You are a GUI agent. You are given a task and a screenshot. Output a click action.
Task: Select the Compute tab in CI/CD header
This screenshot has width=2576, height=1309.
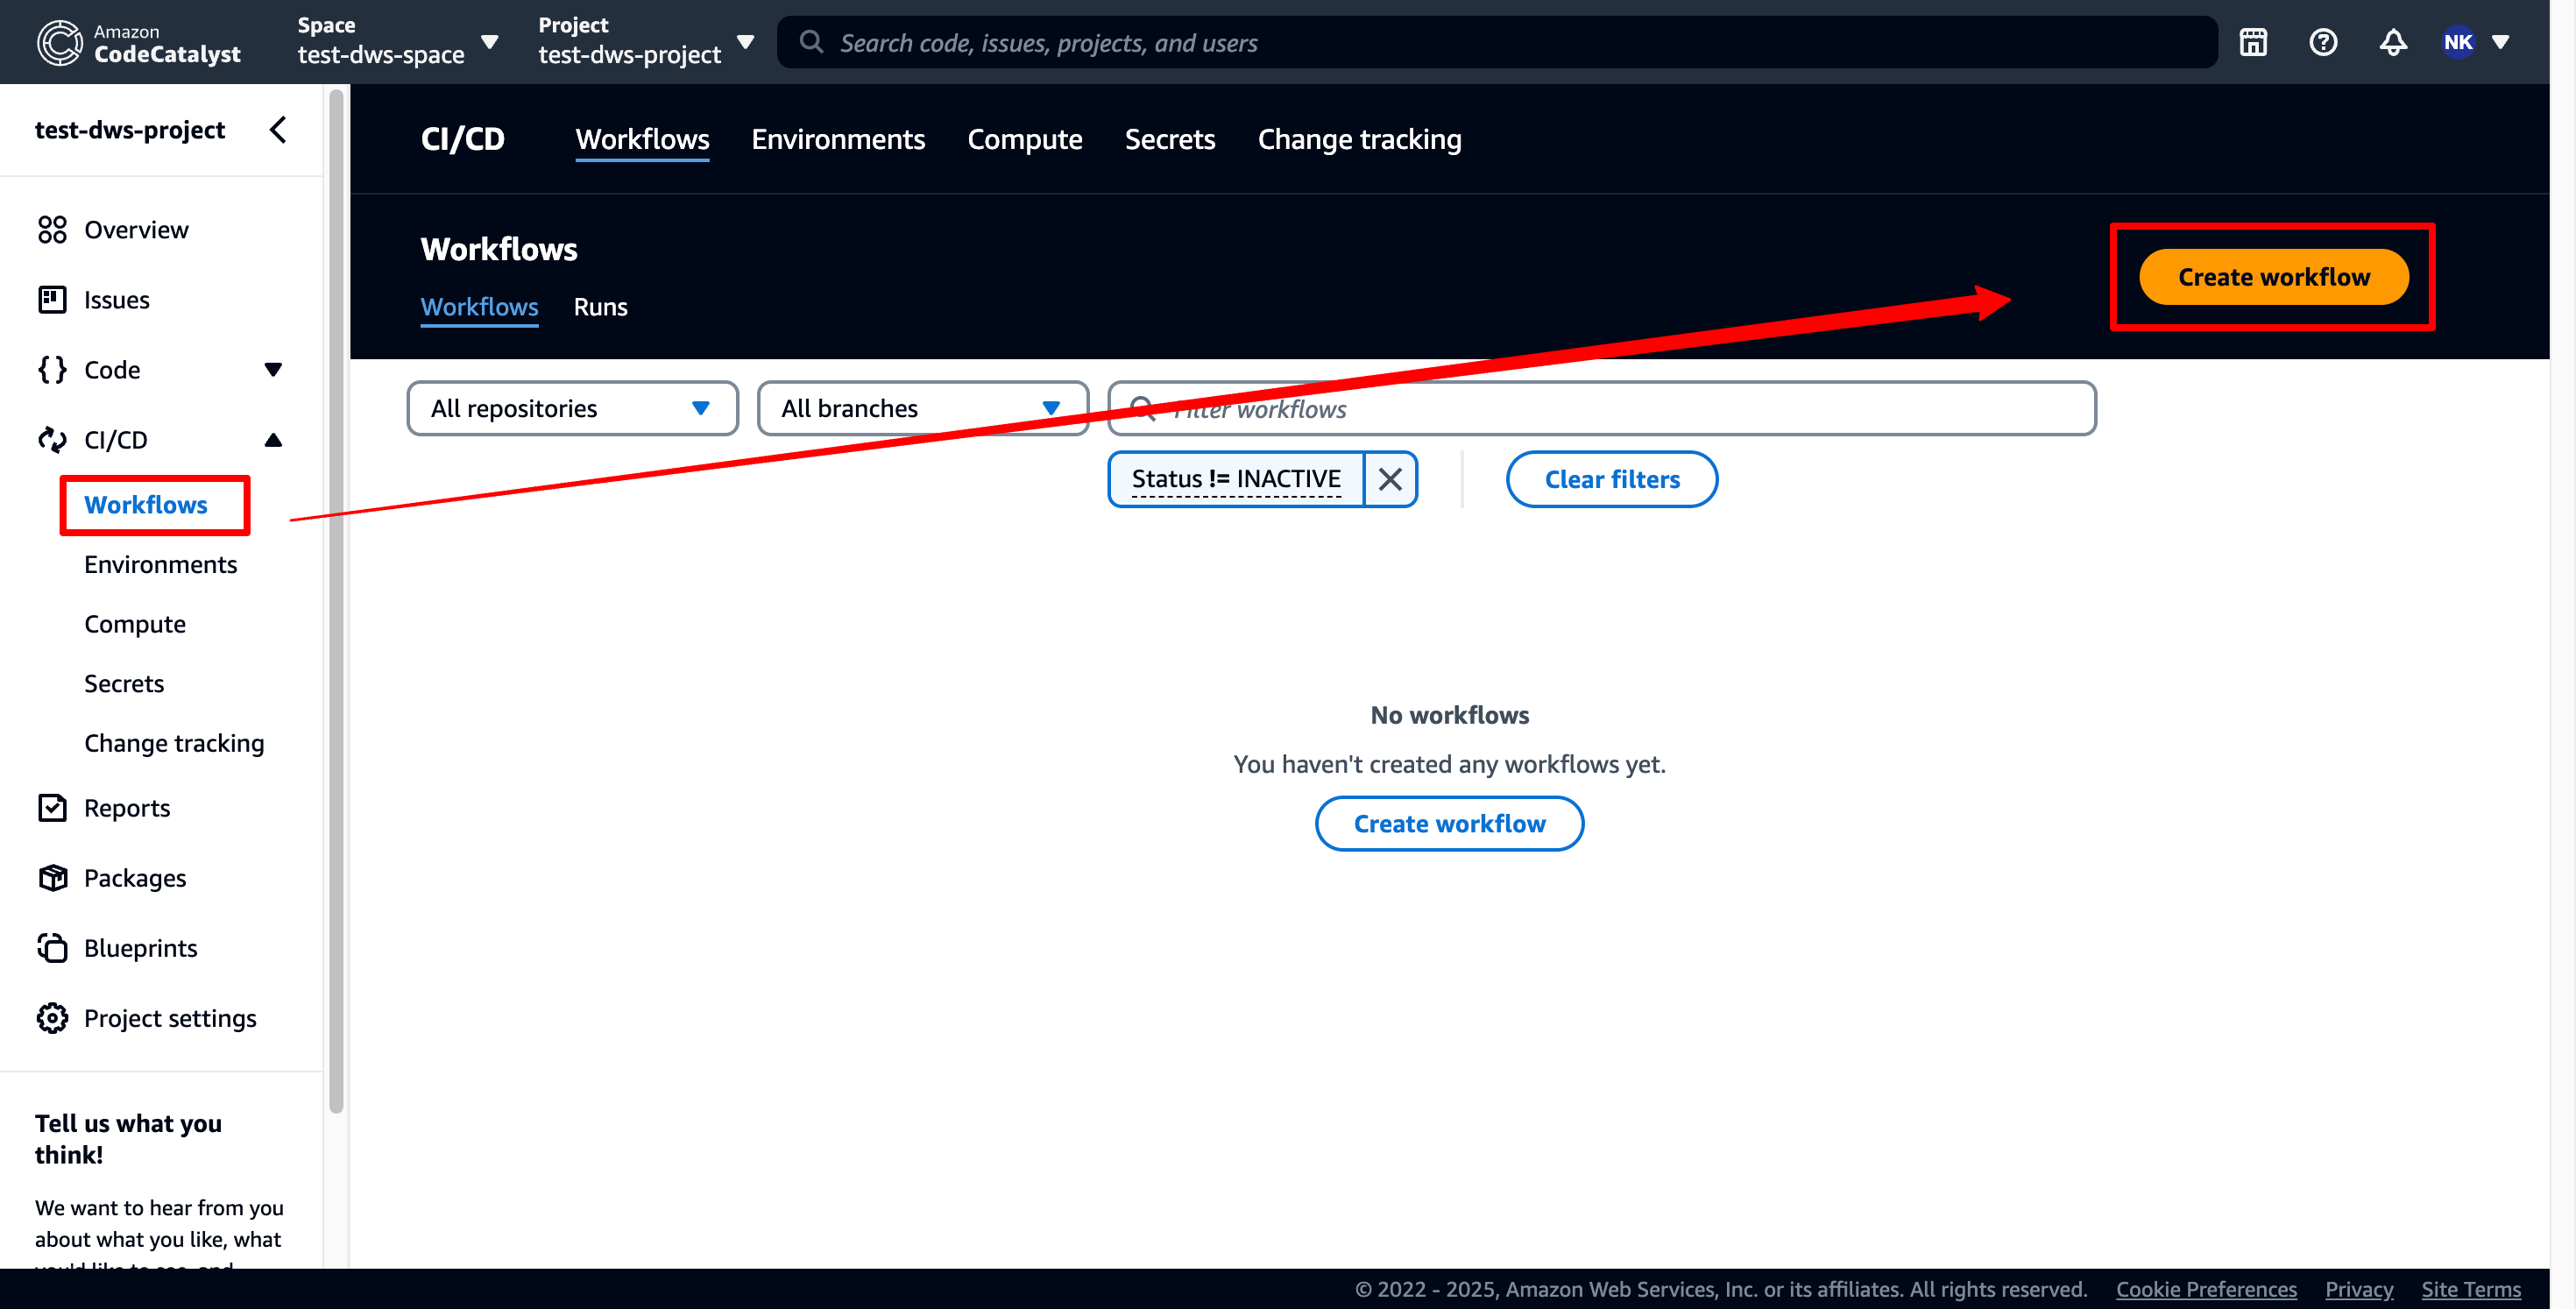coord(1024,139)
